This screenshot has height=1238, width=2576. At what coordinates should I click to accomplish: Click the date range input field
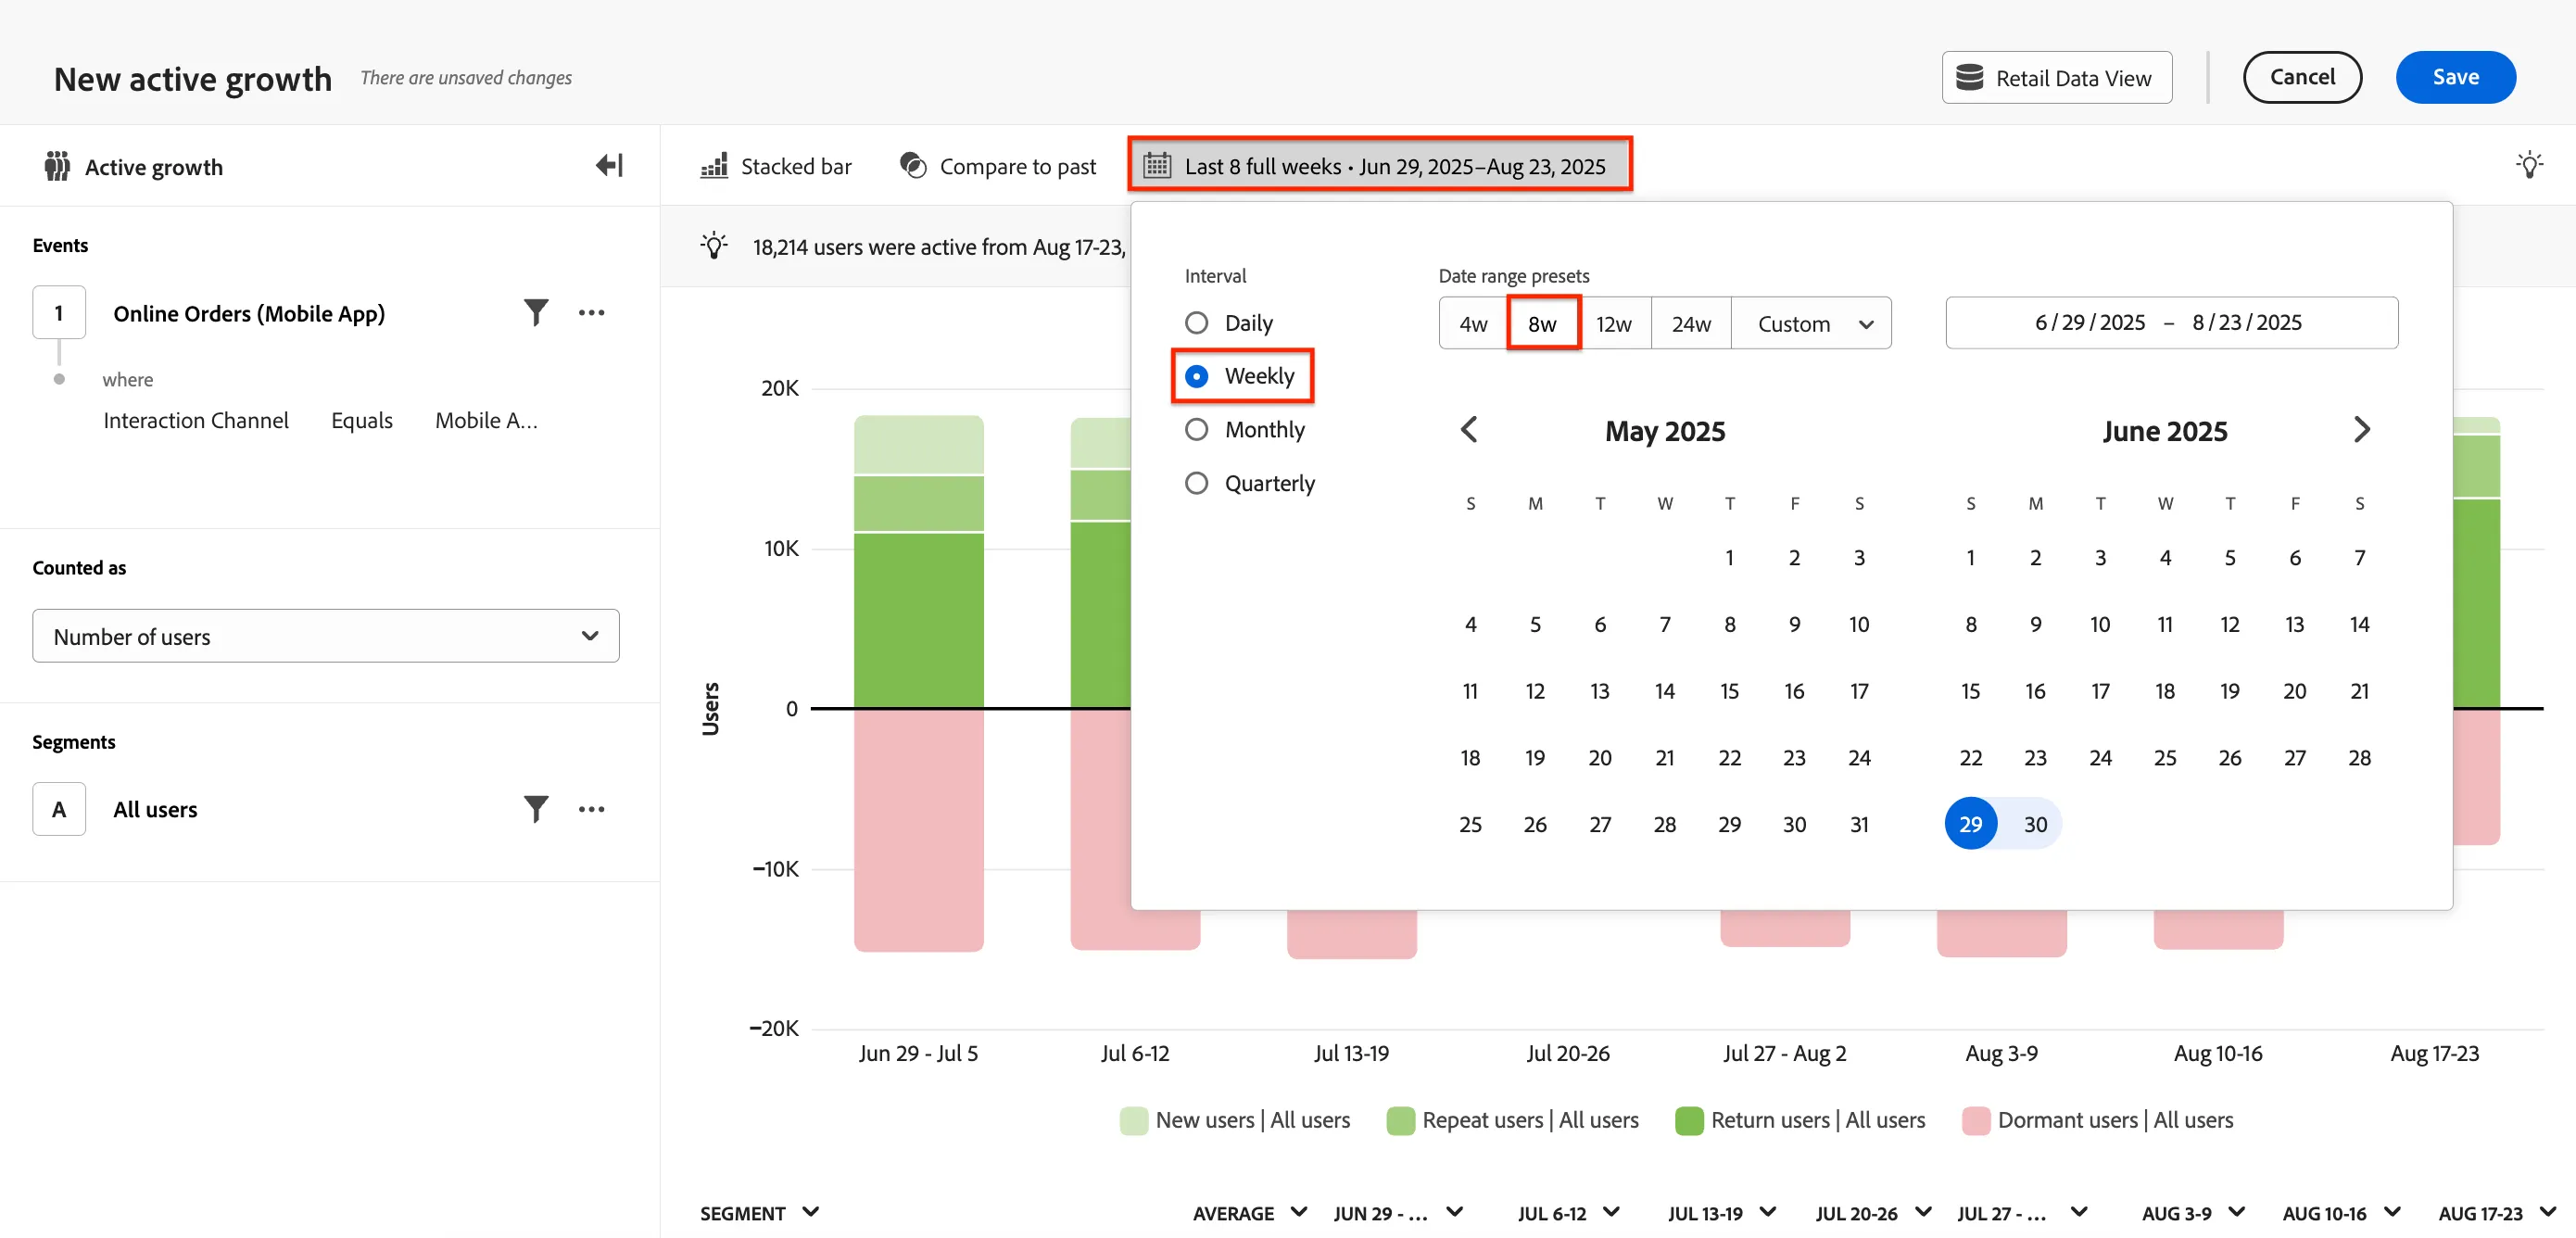pos(2171,323)
